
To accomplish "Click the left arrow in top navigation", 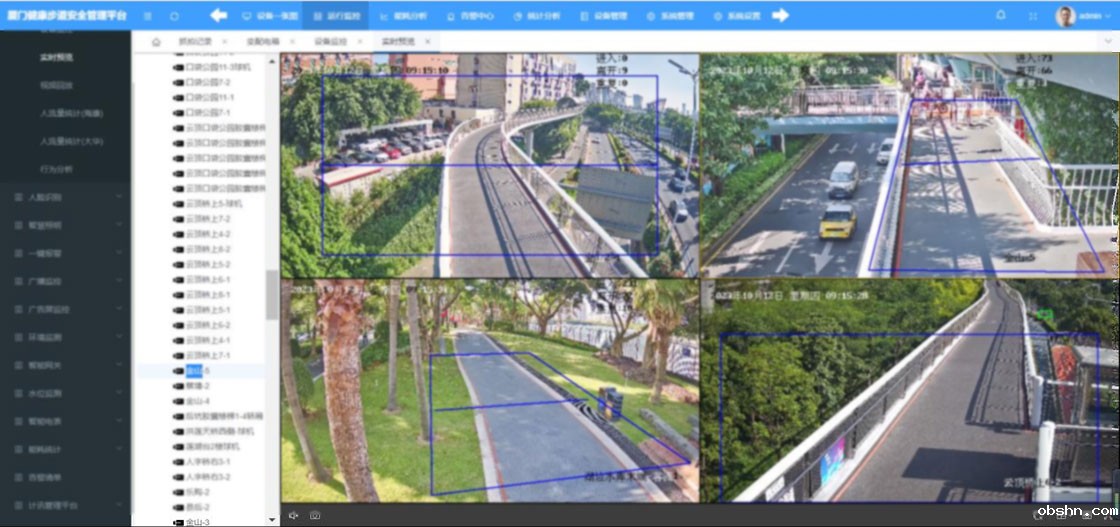I will click(218, 15).
